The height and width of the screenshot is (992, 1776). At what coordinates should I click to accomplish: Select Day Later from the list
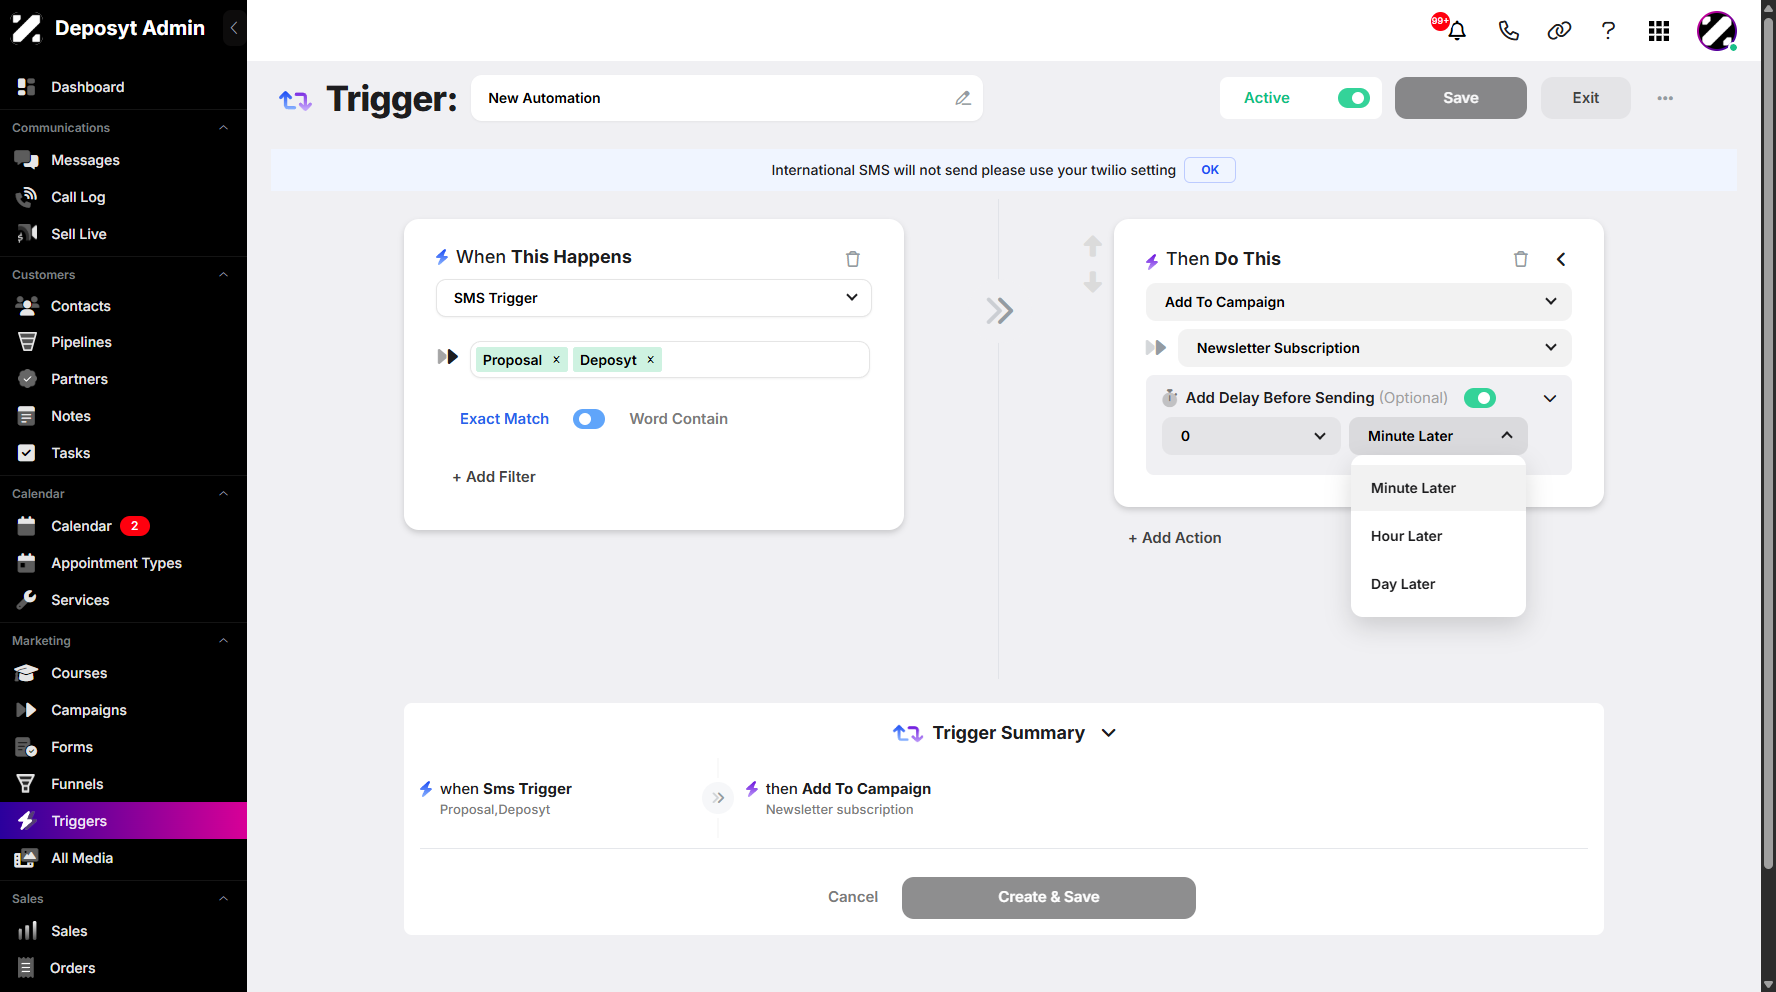[1438, 584]
